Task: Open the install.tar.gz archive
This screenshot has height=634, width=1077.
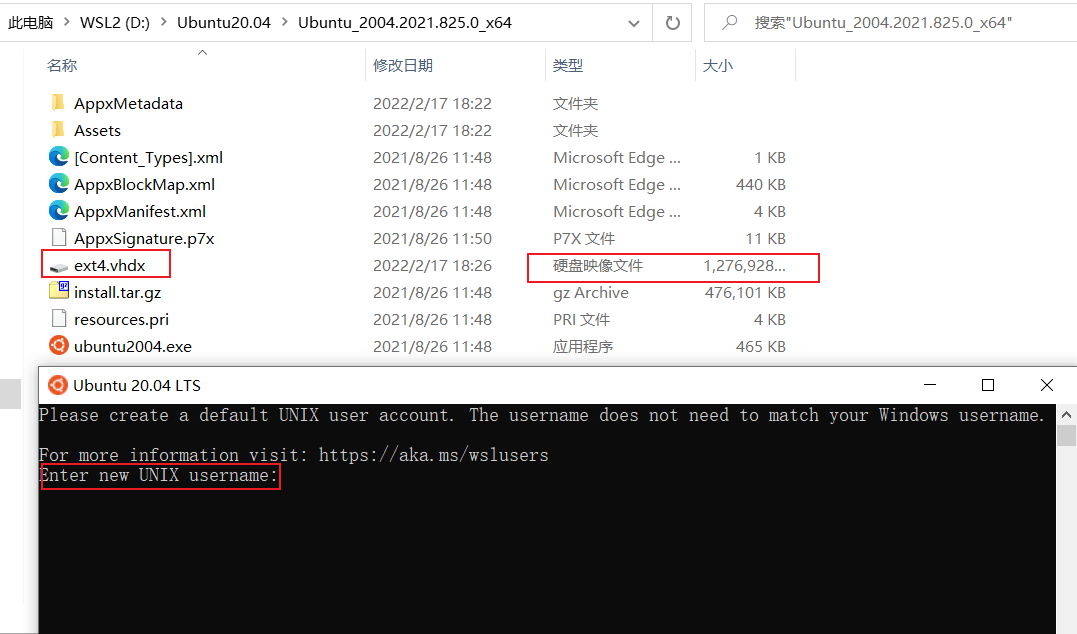Action: click(119, 292)
